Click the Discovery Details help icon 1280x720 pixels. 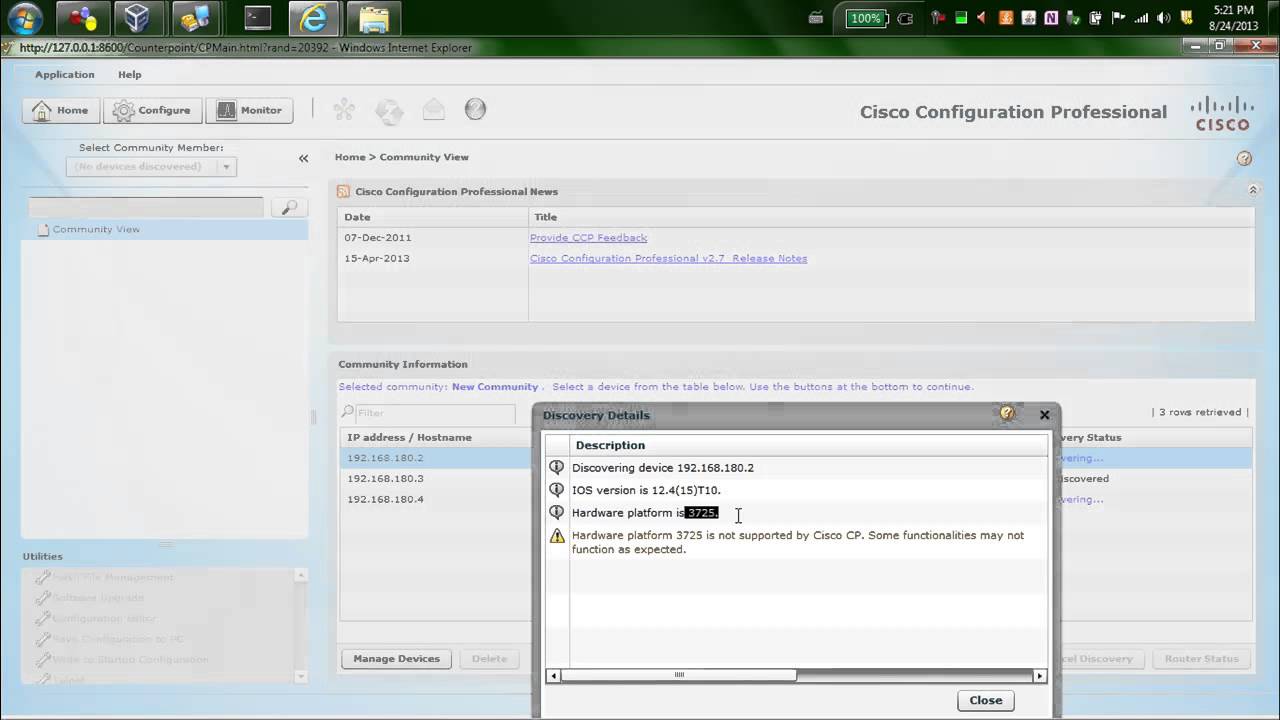(1007, 414)
